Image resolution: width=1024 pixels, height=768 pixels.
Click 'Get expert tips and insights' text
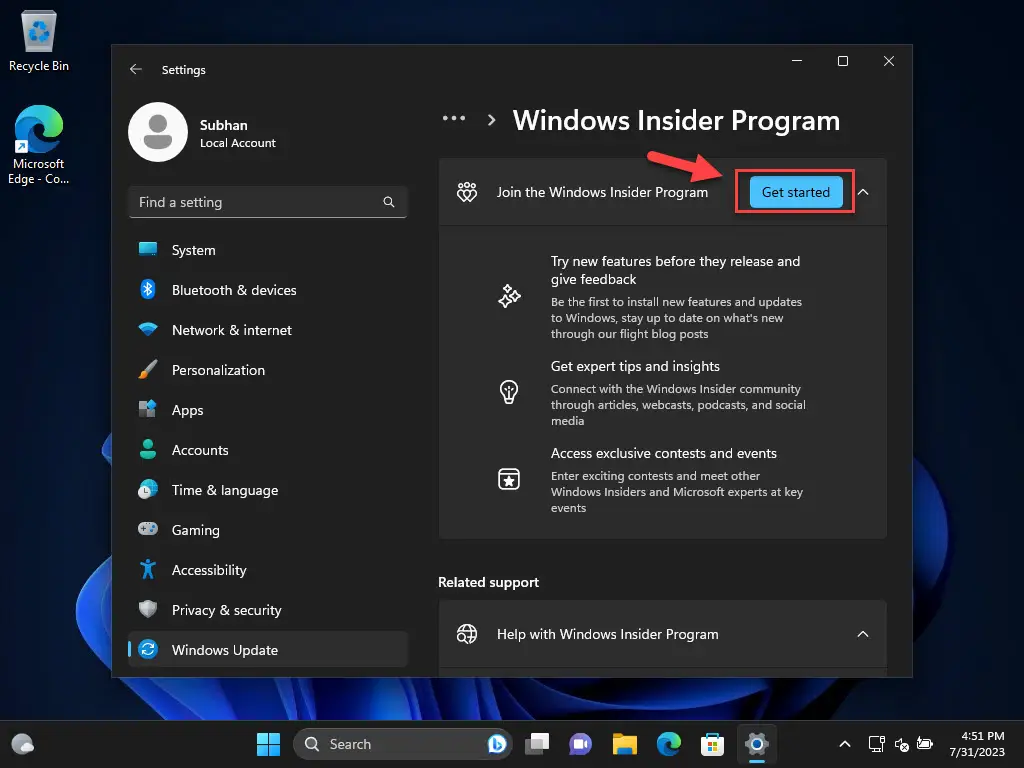coord(635,366)
